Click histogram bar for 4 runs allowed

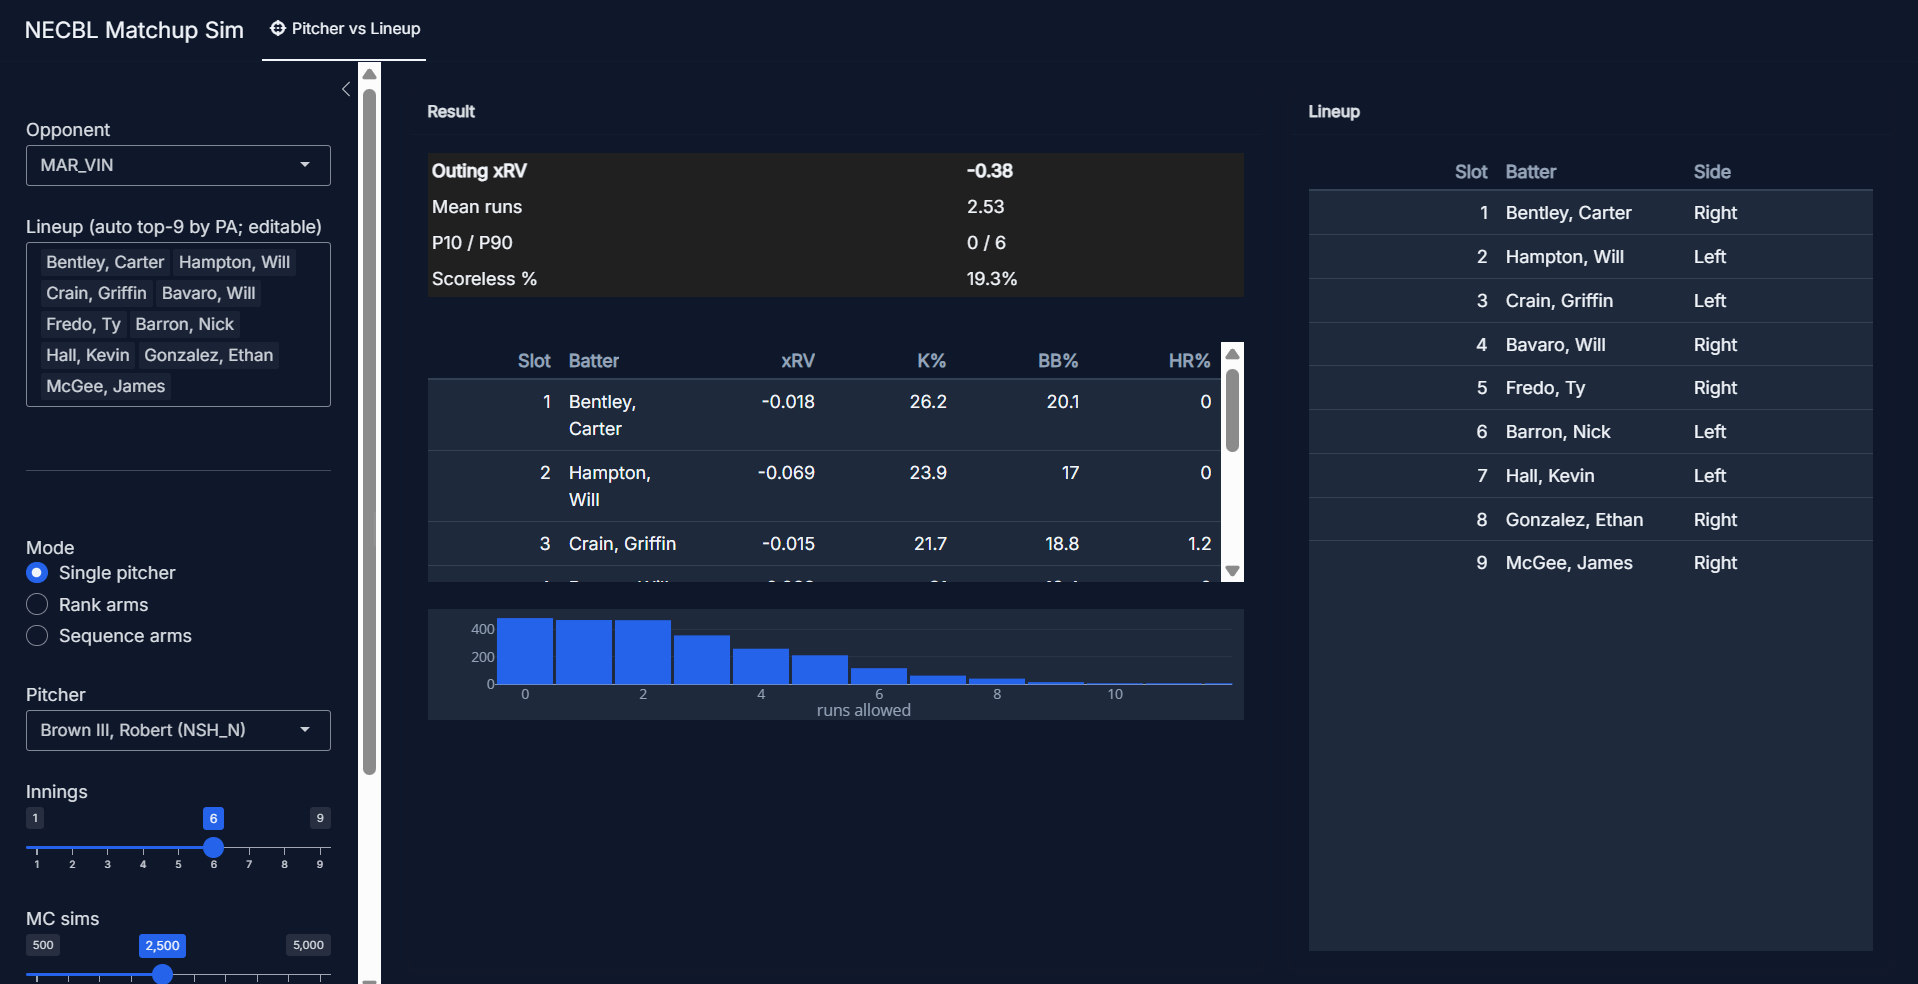point(761,666)
